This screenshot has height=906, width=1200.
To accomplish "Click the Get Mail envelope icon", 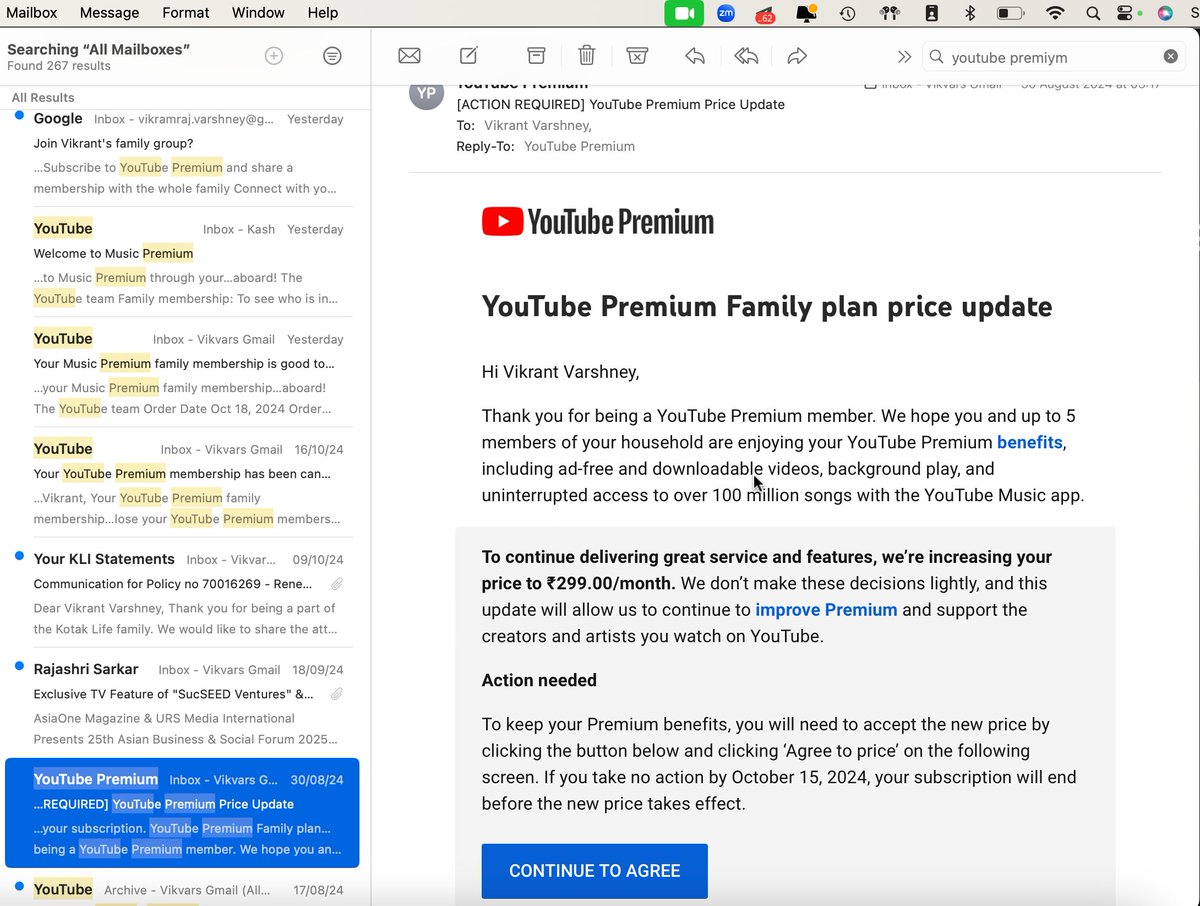I will (409, 56).
